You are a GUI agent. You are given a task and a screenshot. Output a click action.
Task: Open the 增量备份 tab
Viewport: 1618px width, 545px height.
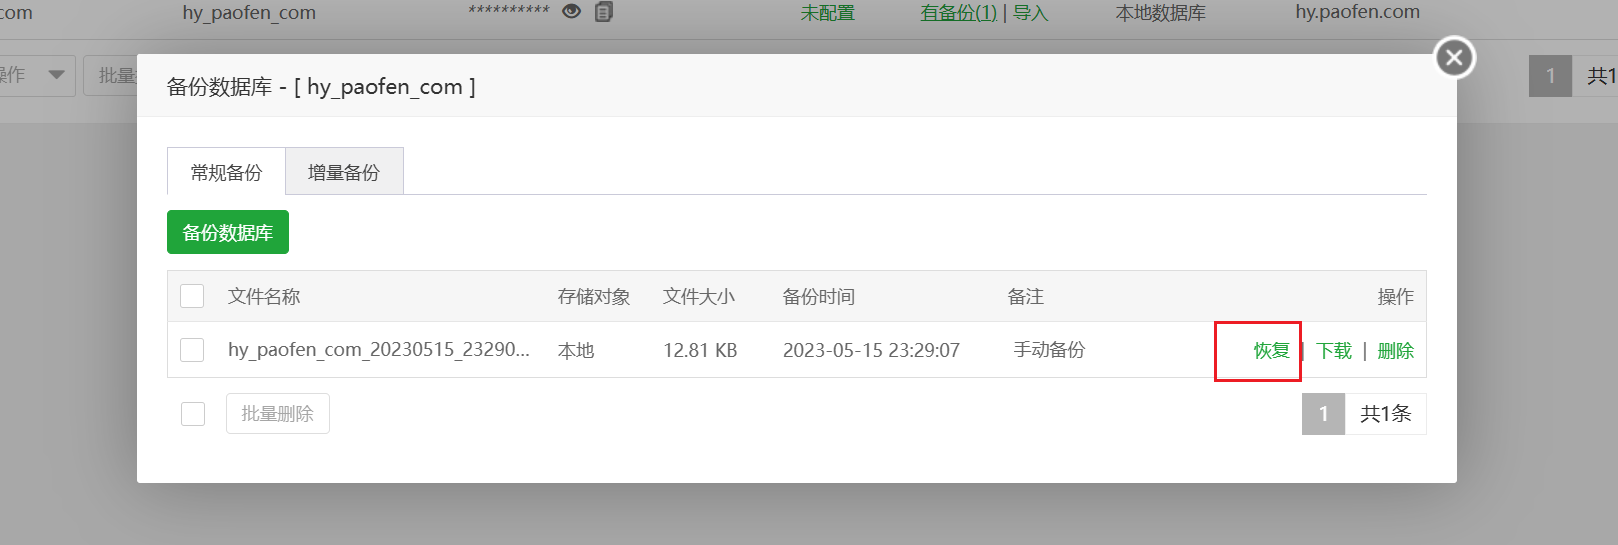click(x=344, y=172)
